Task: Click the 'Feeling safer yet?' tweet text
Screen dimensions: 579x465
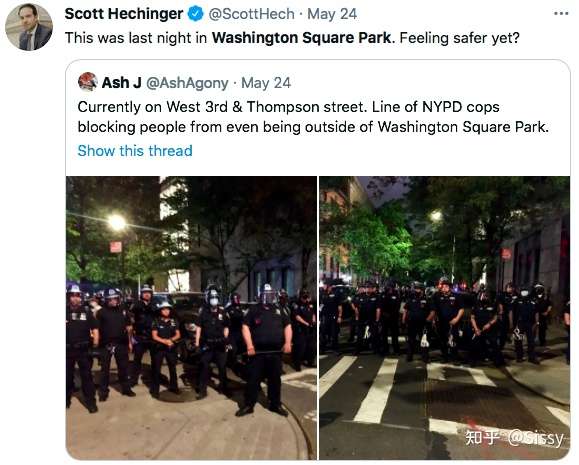Action: pos(459,38)
